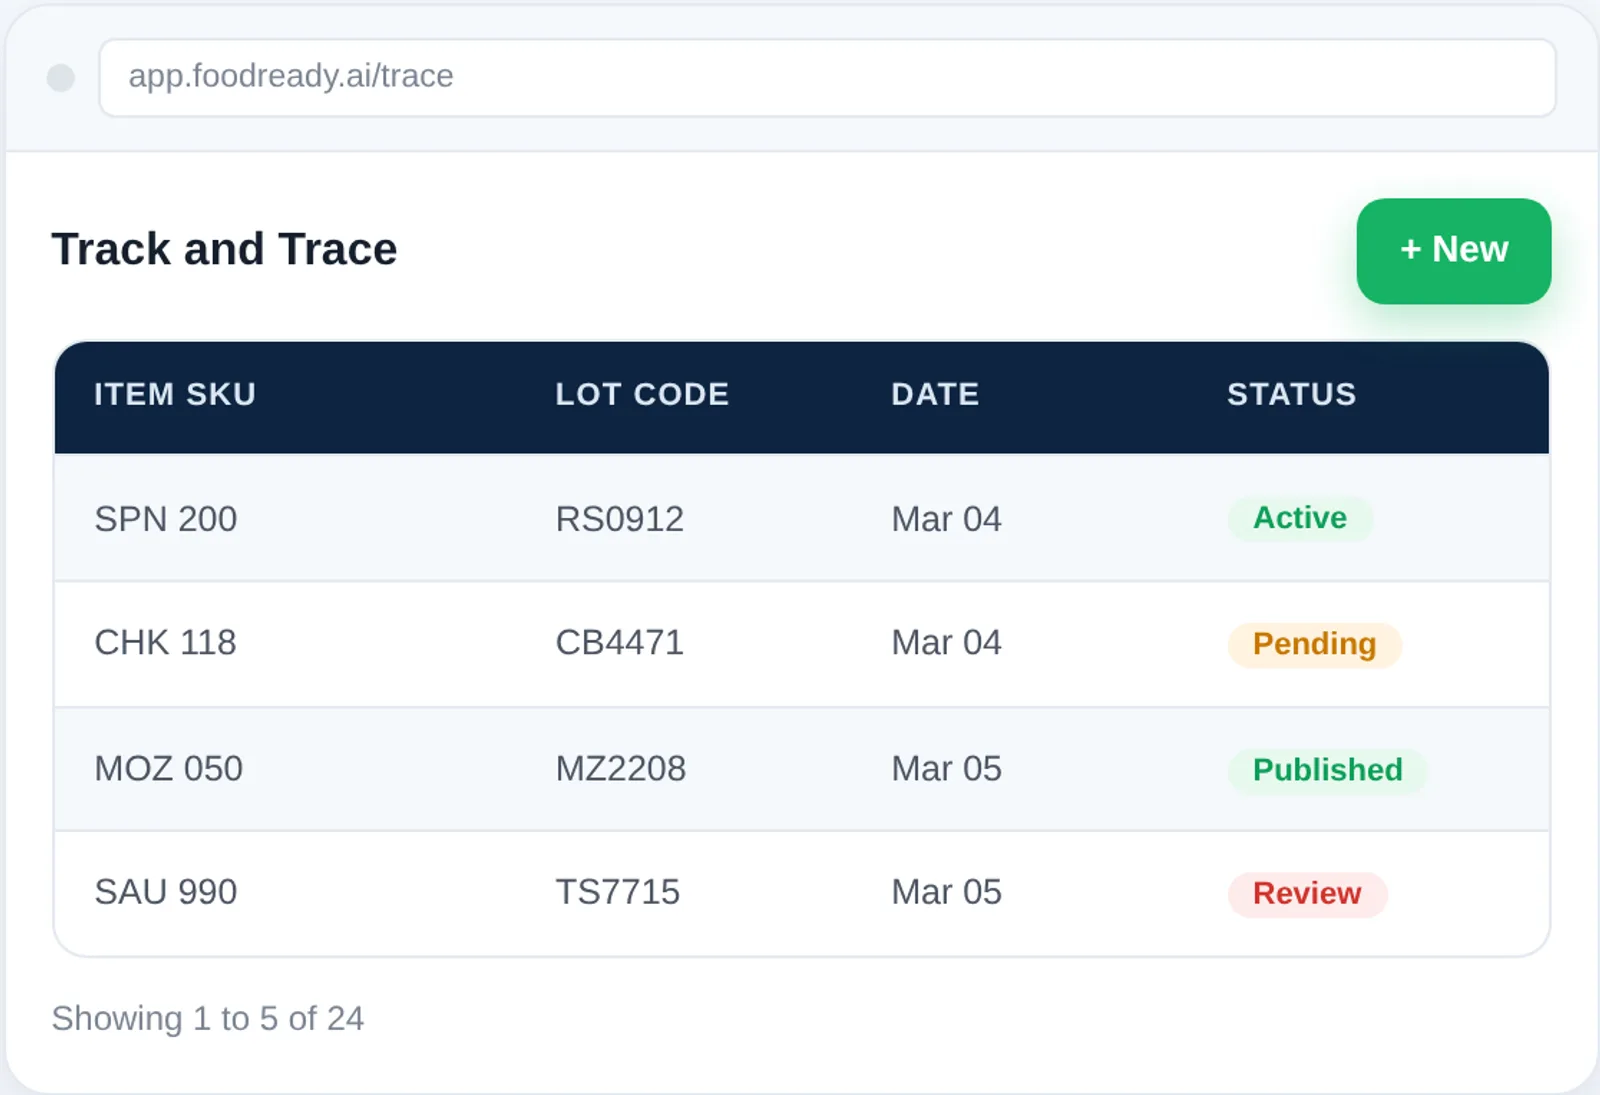Open the SAU 990 item

pyautogui.click(x=166, y=891)
